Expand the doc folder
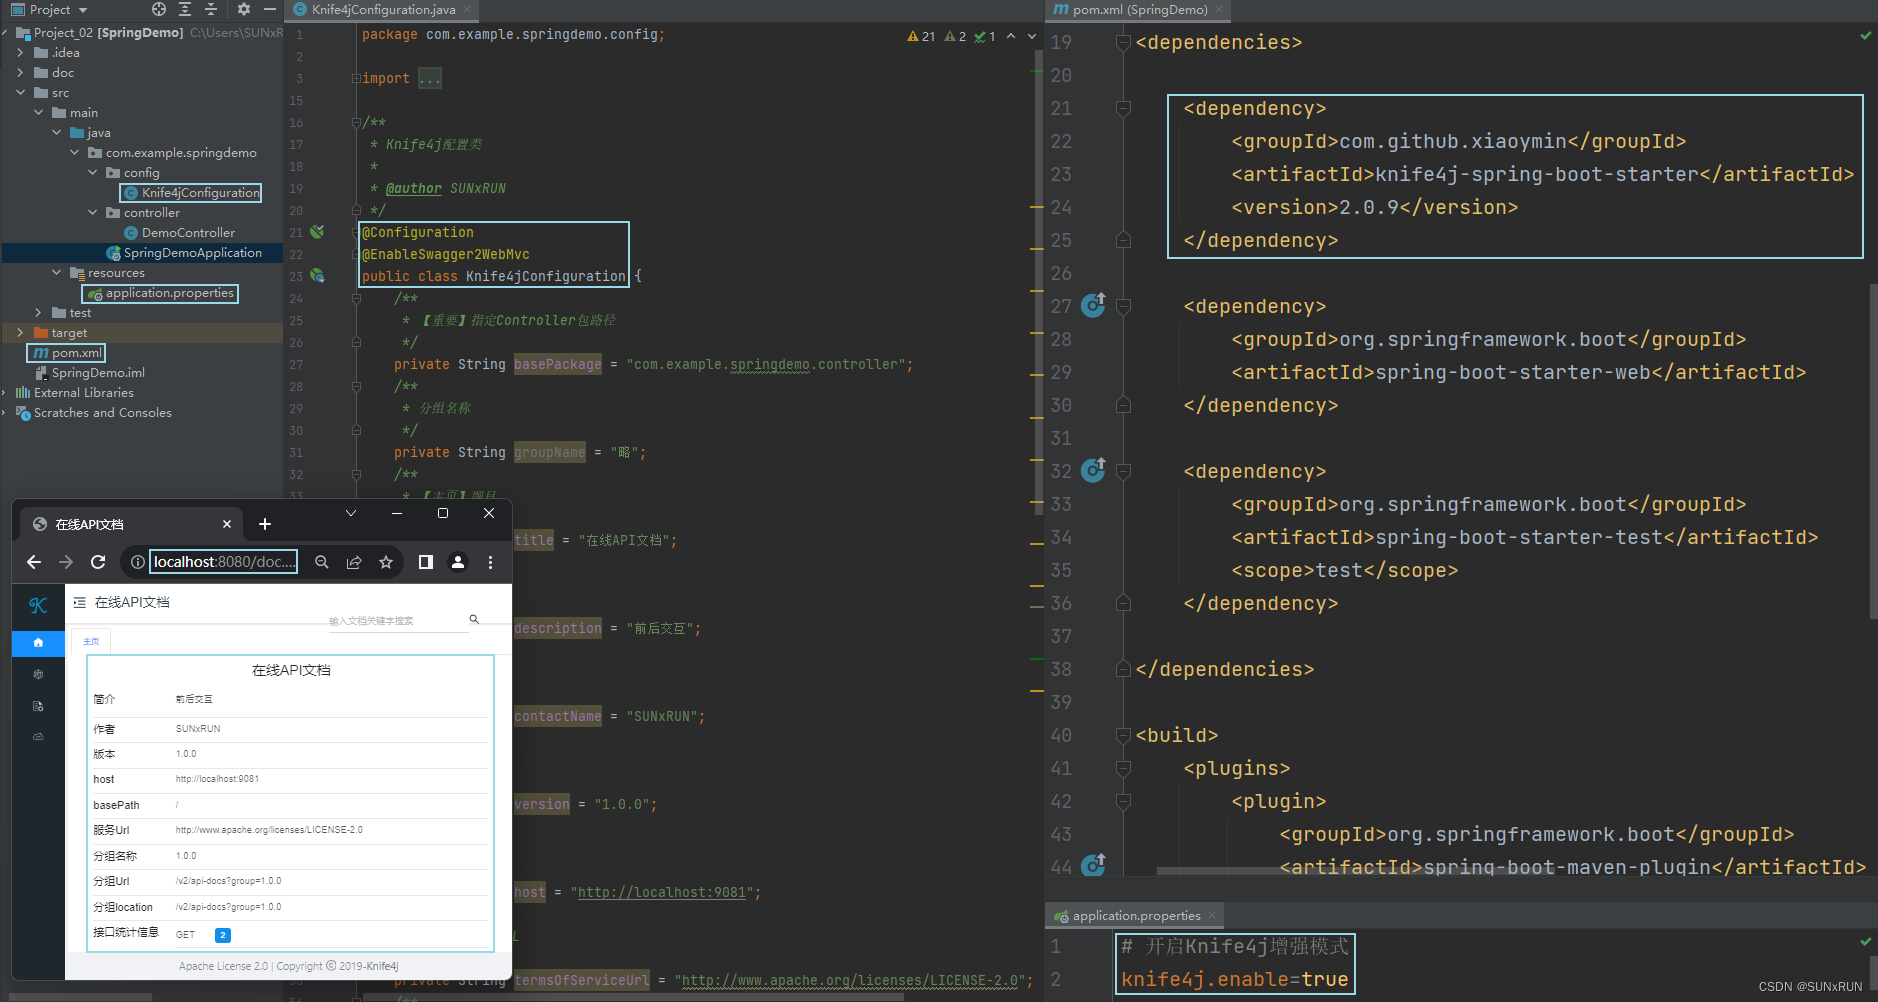1878x1002 pixels. 21,73
